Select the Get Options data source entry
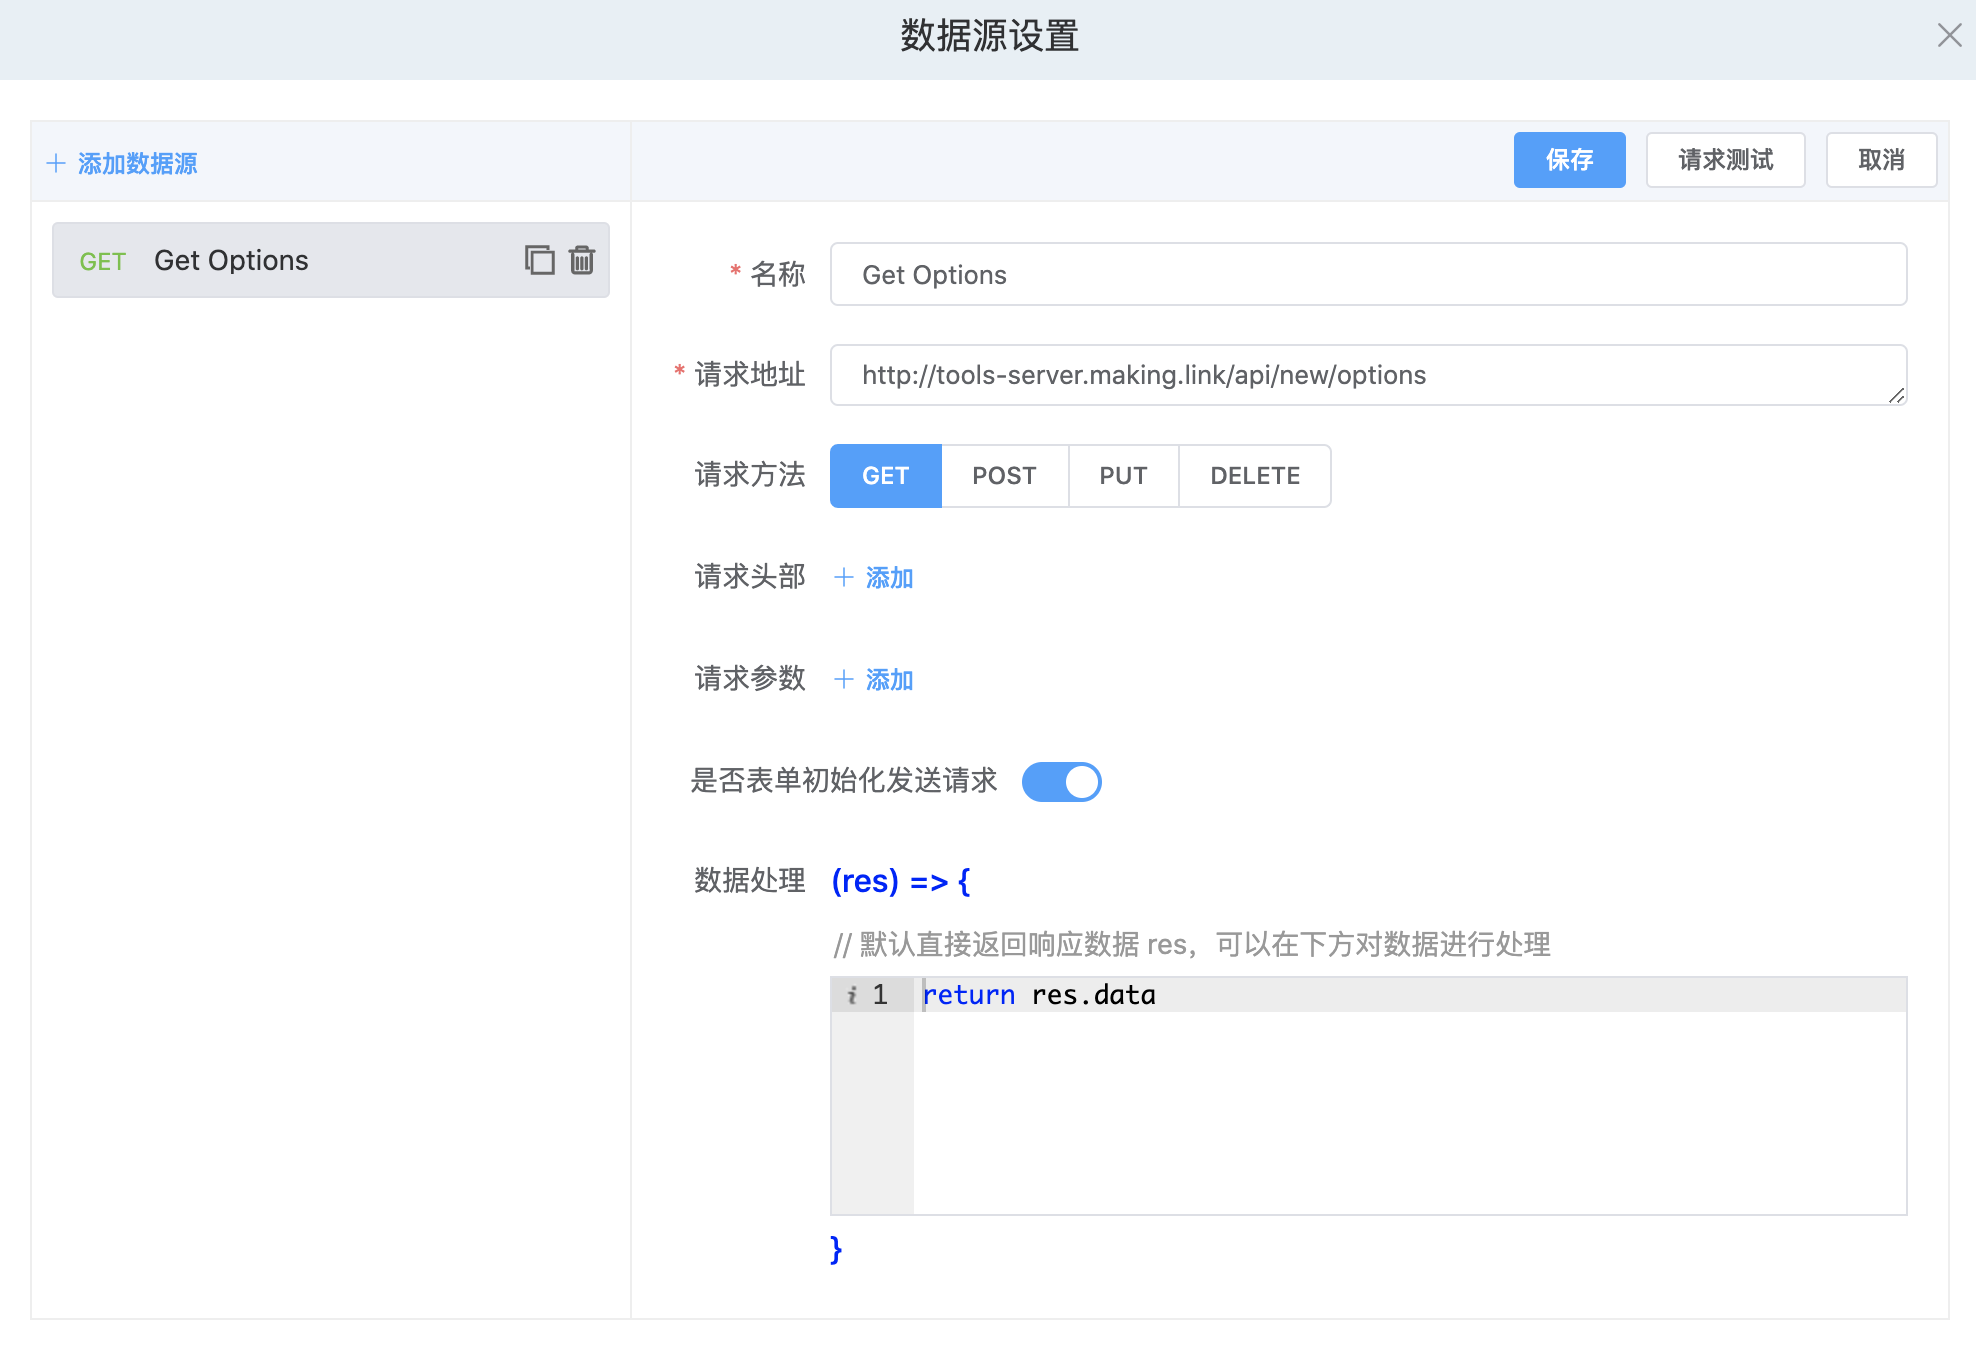The image size is (1976, 1346). [x=300, y=261]
